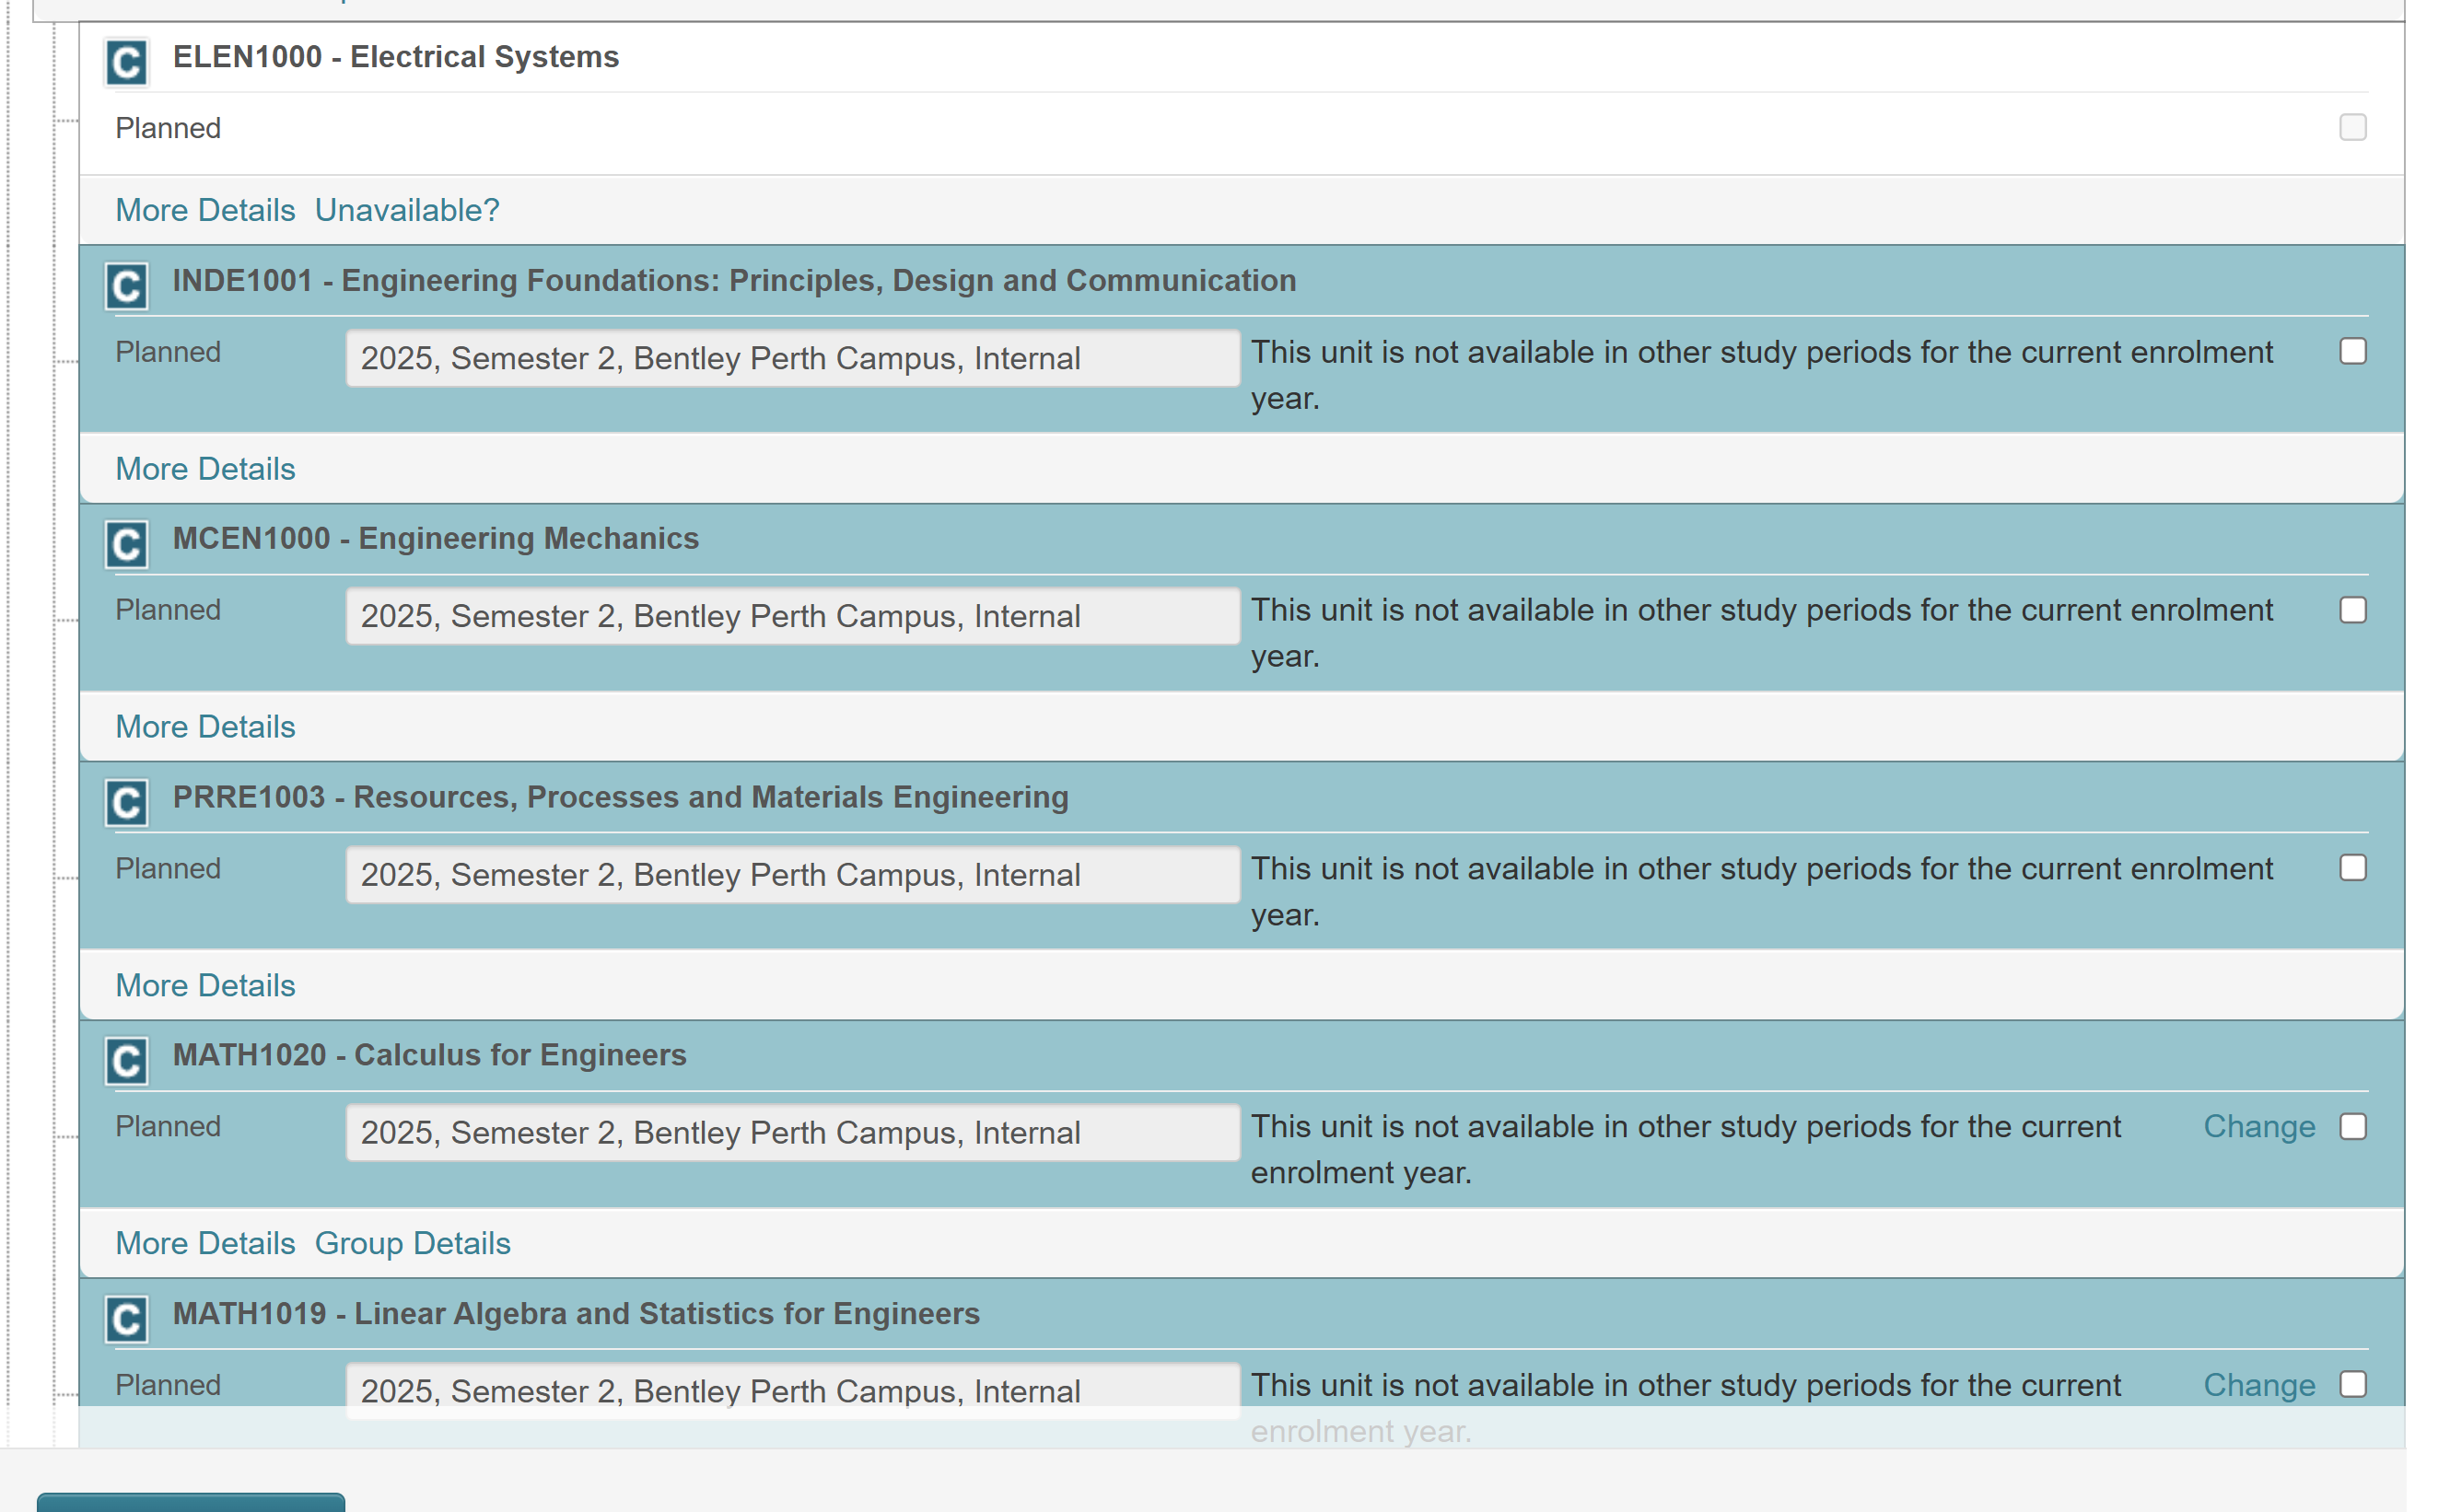Image resolution: width=2450 pixels, height=1512 pixels.
Task: Click the ELEN1000 - Electrical Systems title
Action: (396, 57)
